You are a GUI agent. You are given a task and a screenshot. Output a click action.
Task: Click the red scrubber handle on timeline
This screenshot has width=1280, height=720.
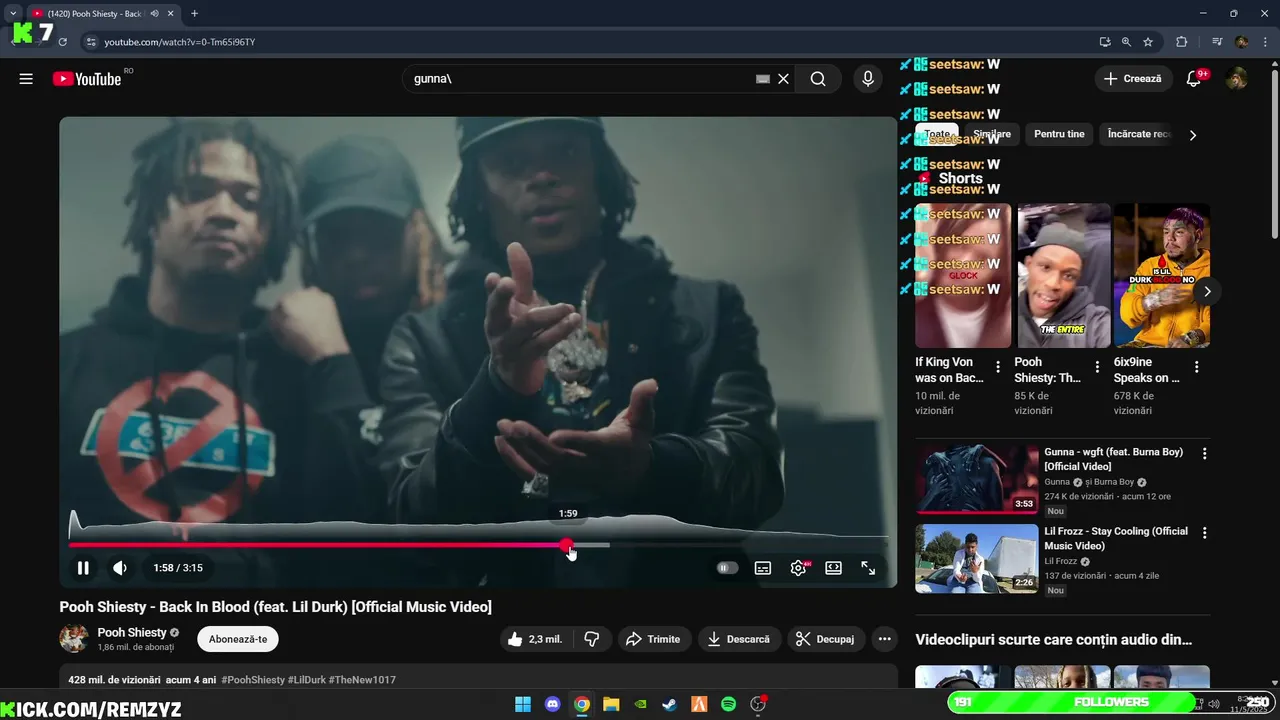[567, 545]
